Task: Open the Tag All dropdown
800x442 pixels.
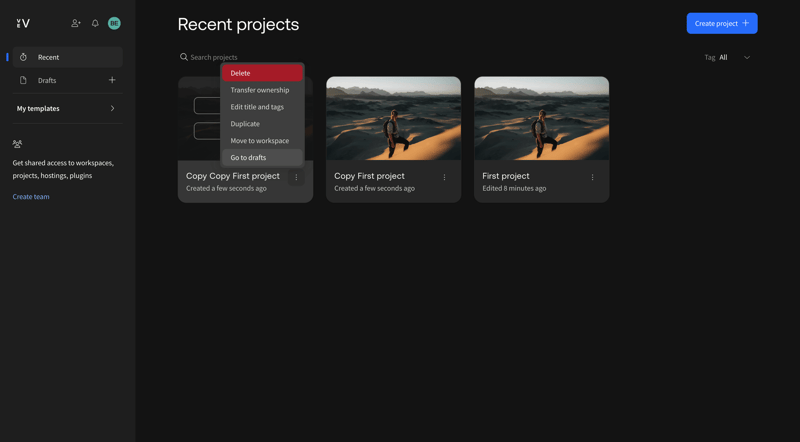Action: click(728, 57)
